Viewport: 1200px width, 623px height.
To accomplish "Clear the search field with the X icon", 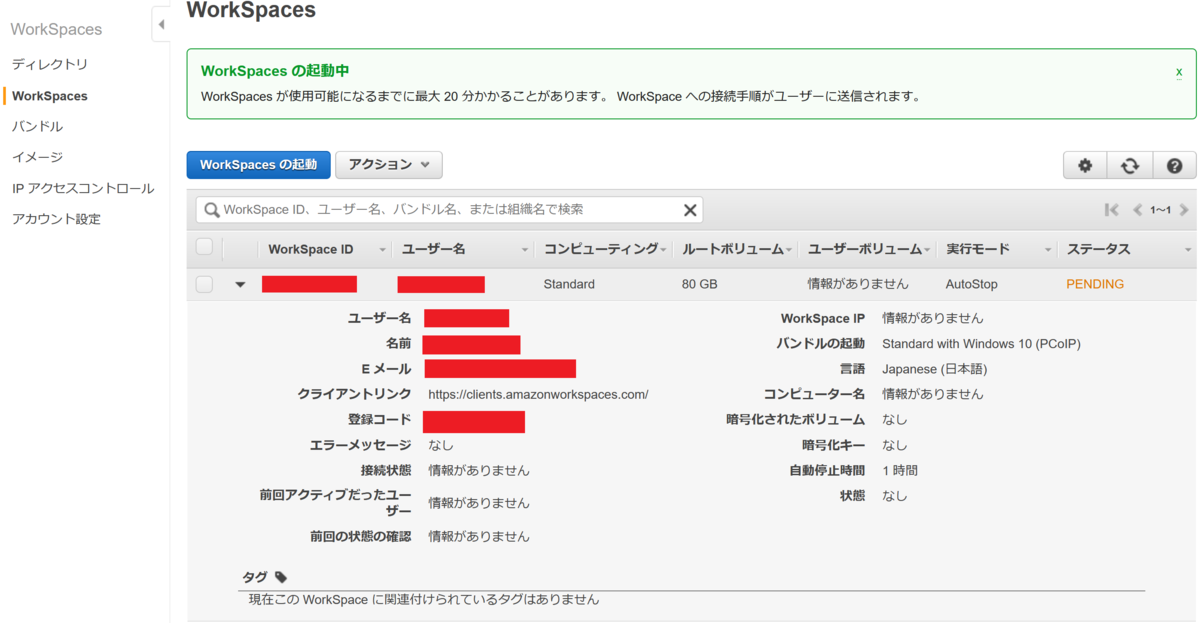I will pos(689,209).
